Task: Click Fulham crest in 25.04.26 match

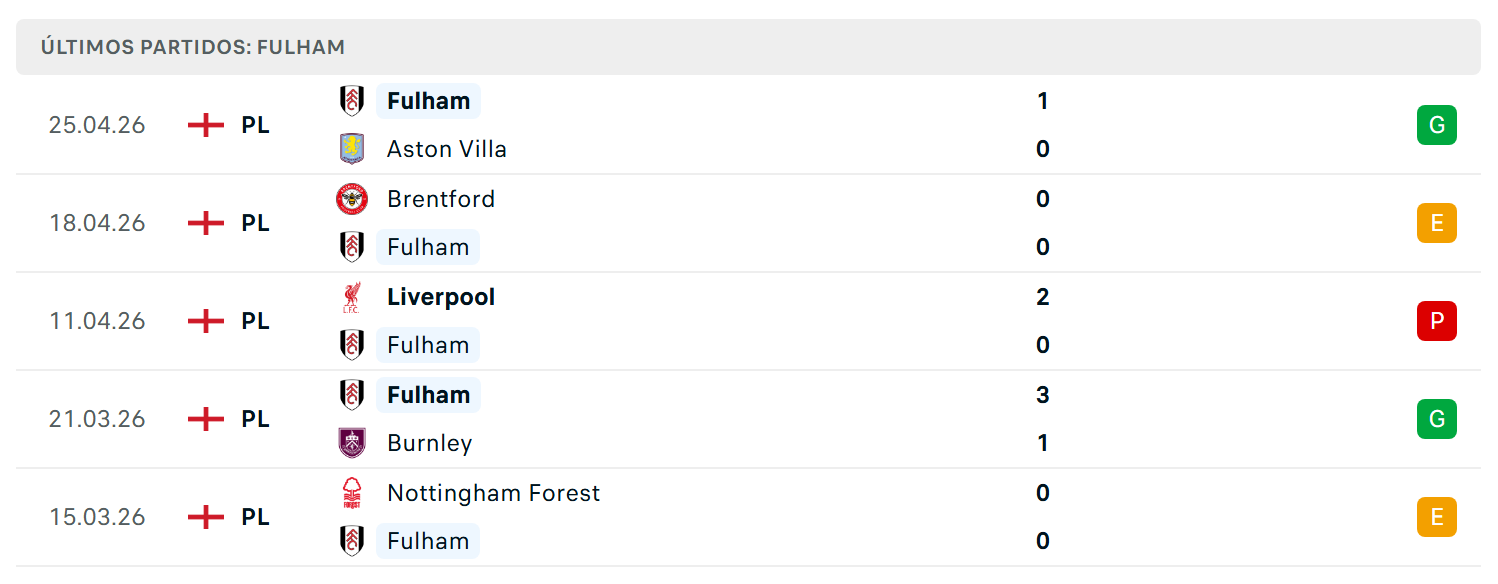Action: (352, 101)
